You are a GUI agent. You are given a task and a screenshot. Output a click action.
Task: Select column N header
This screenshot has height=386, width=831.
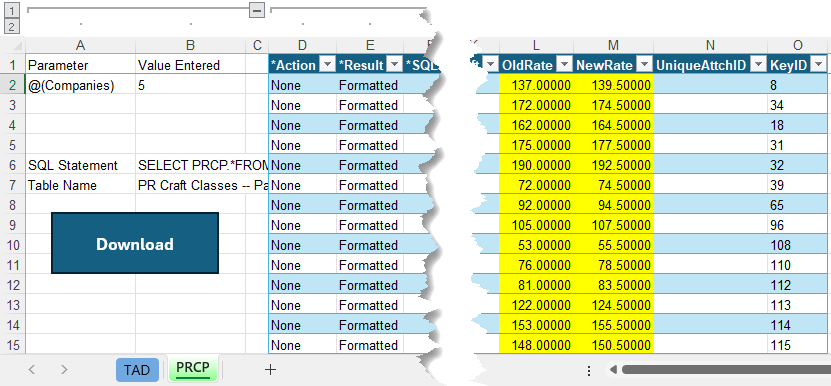[710, 46]
